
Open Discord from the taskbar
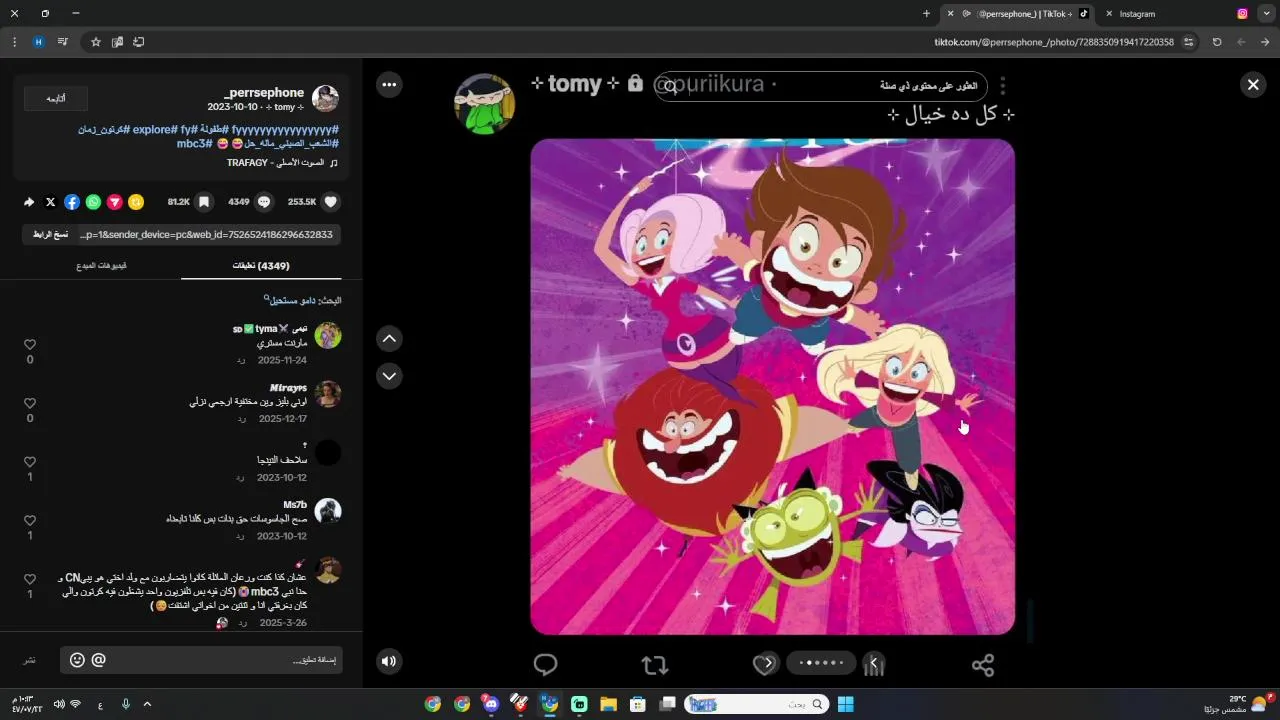tap(491, 704)
